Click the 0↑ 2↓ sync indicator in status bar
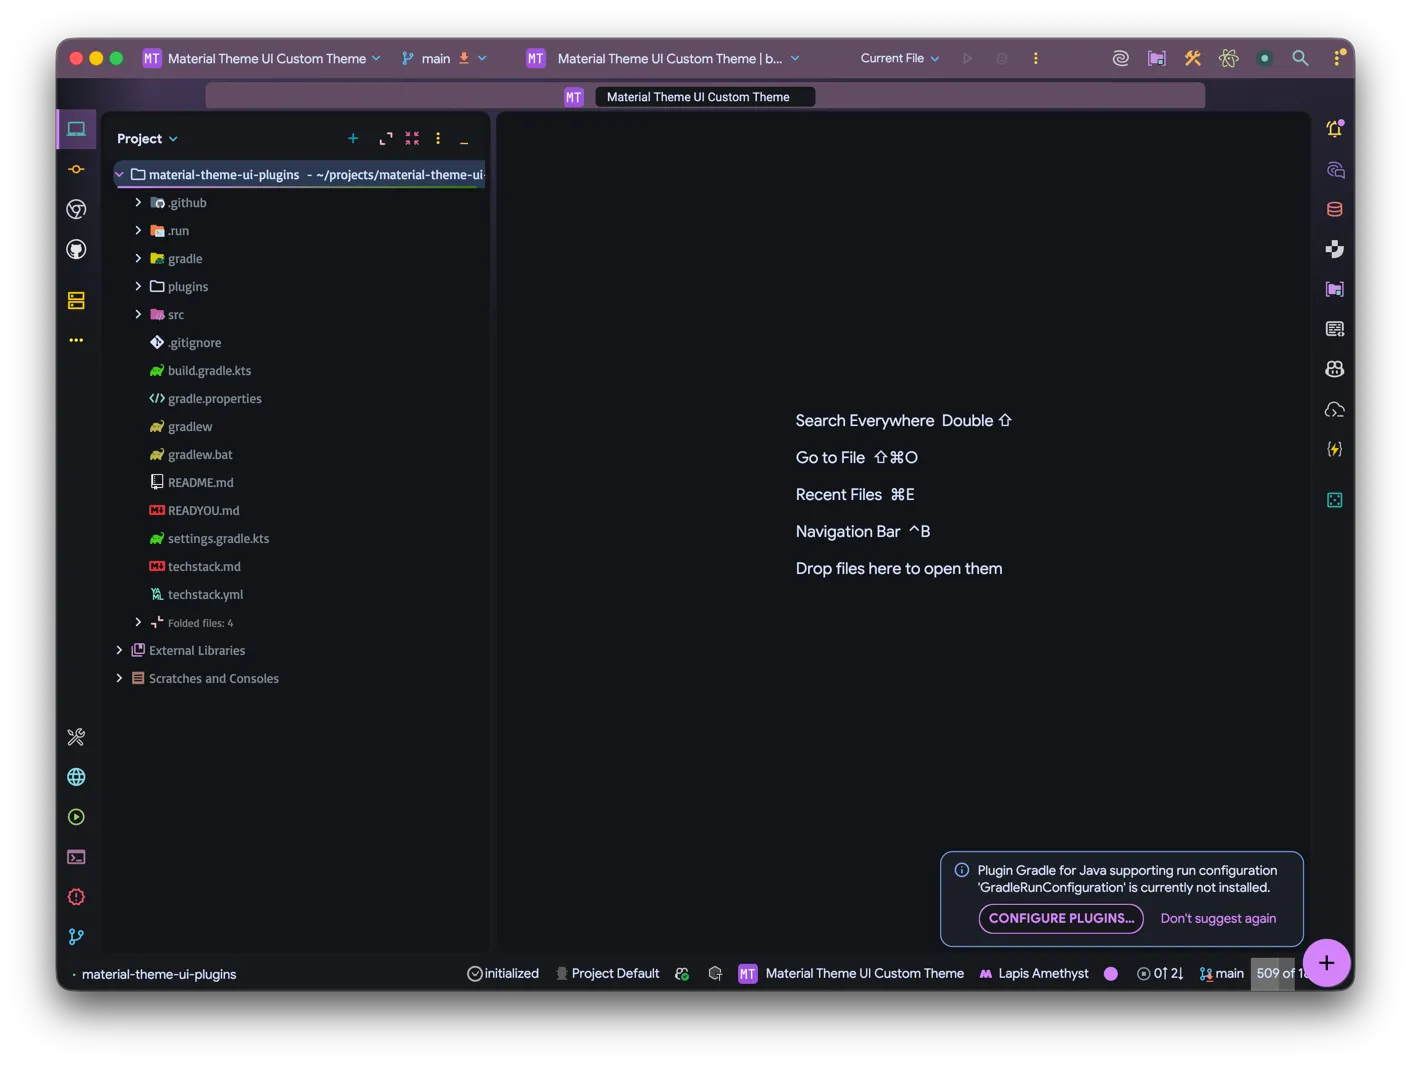 pos(1160,973)
